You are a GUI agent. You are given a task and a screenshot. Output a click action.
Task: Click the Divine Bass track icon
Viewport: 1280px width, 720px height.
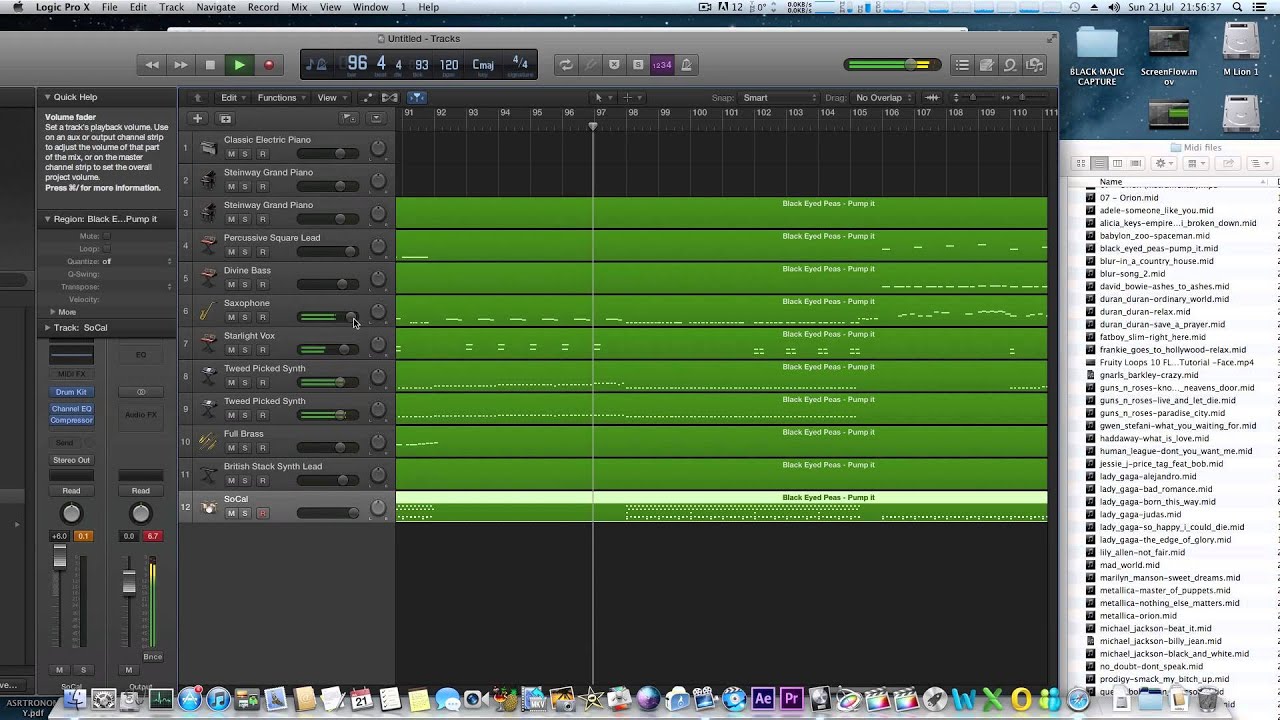click(208, 278)
